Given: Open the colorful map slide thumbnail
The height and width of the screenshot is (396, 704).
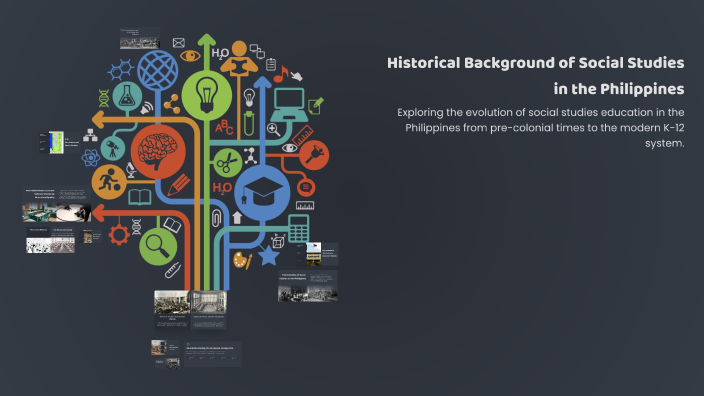Looking at the screenshot, I should 59,143.
